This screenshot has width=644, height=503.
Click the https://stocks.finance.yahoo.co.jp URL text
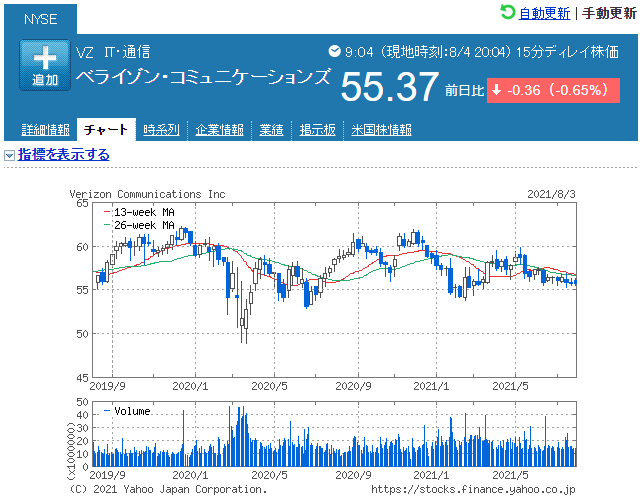click(x=473, y=489)
